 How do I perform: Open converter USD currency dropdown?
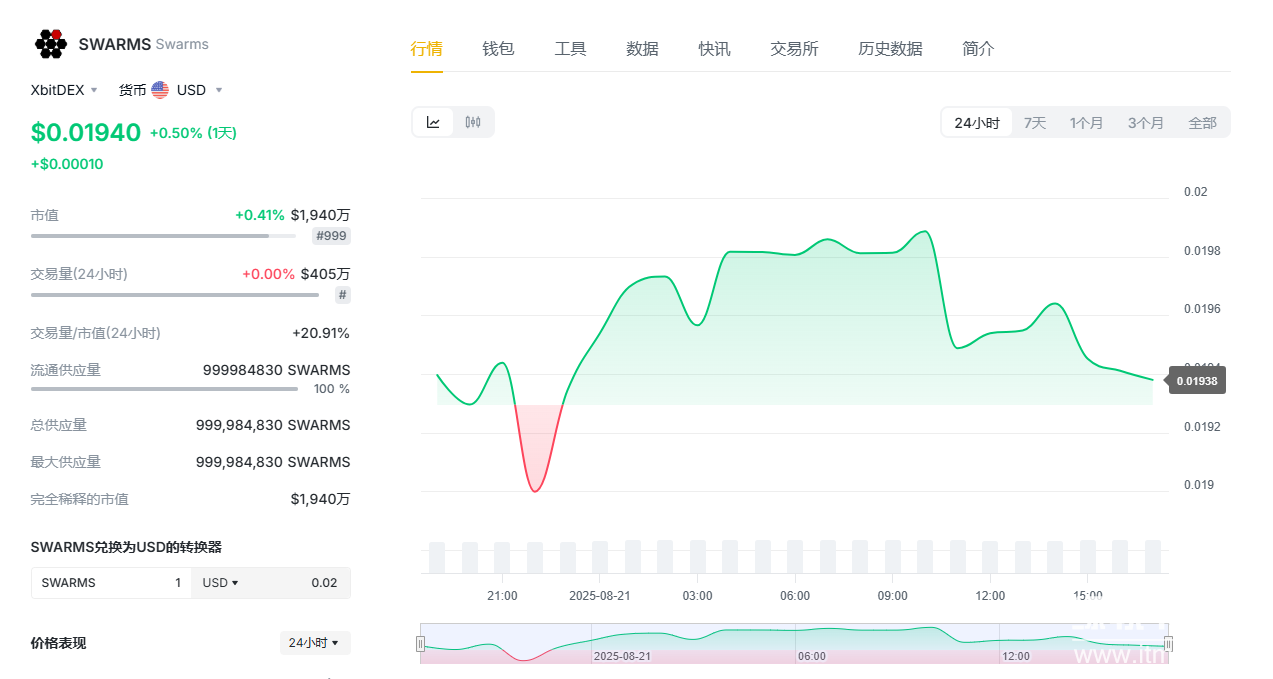coord(220,583)
